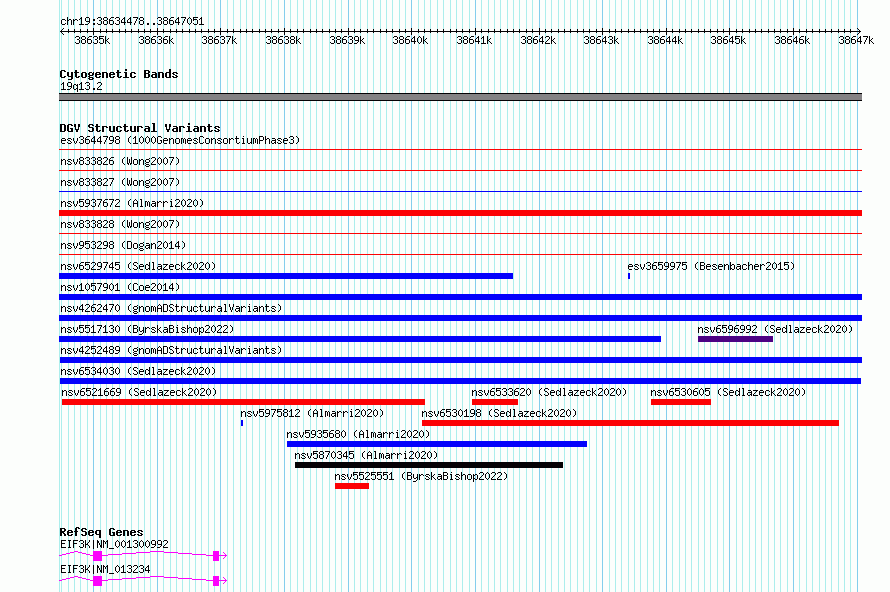890x592 pixels.
Task: Click the 19q13.2 band label
Action: point(81,86)
